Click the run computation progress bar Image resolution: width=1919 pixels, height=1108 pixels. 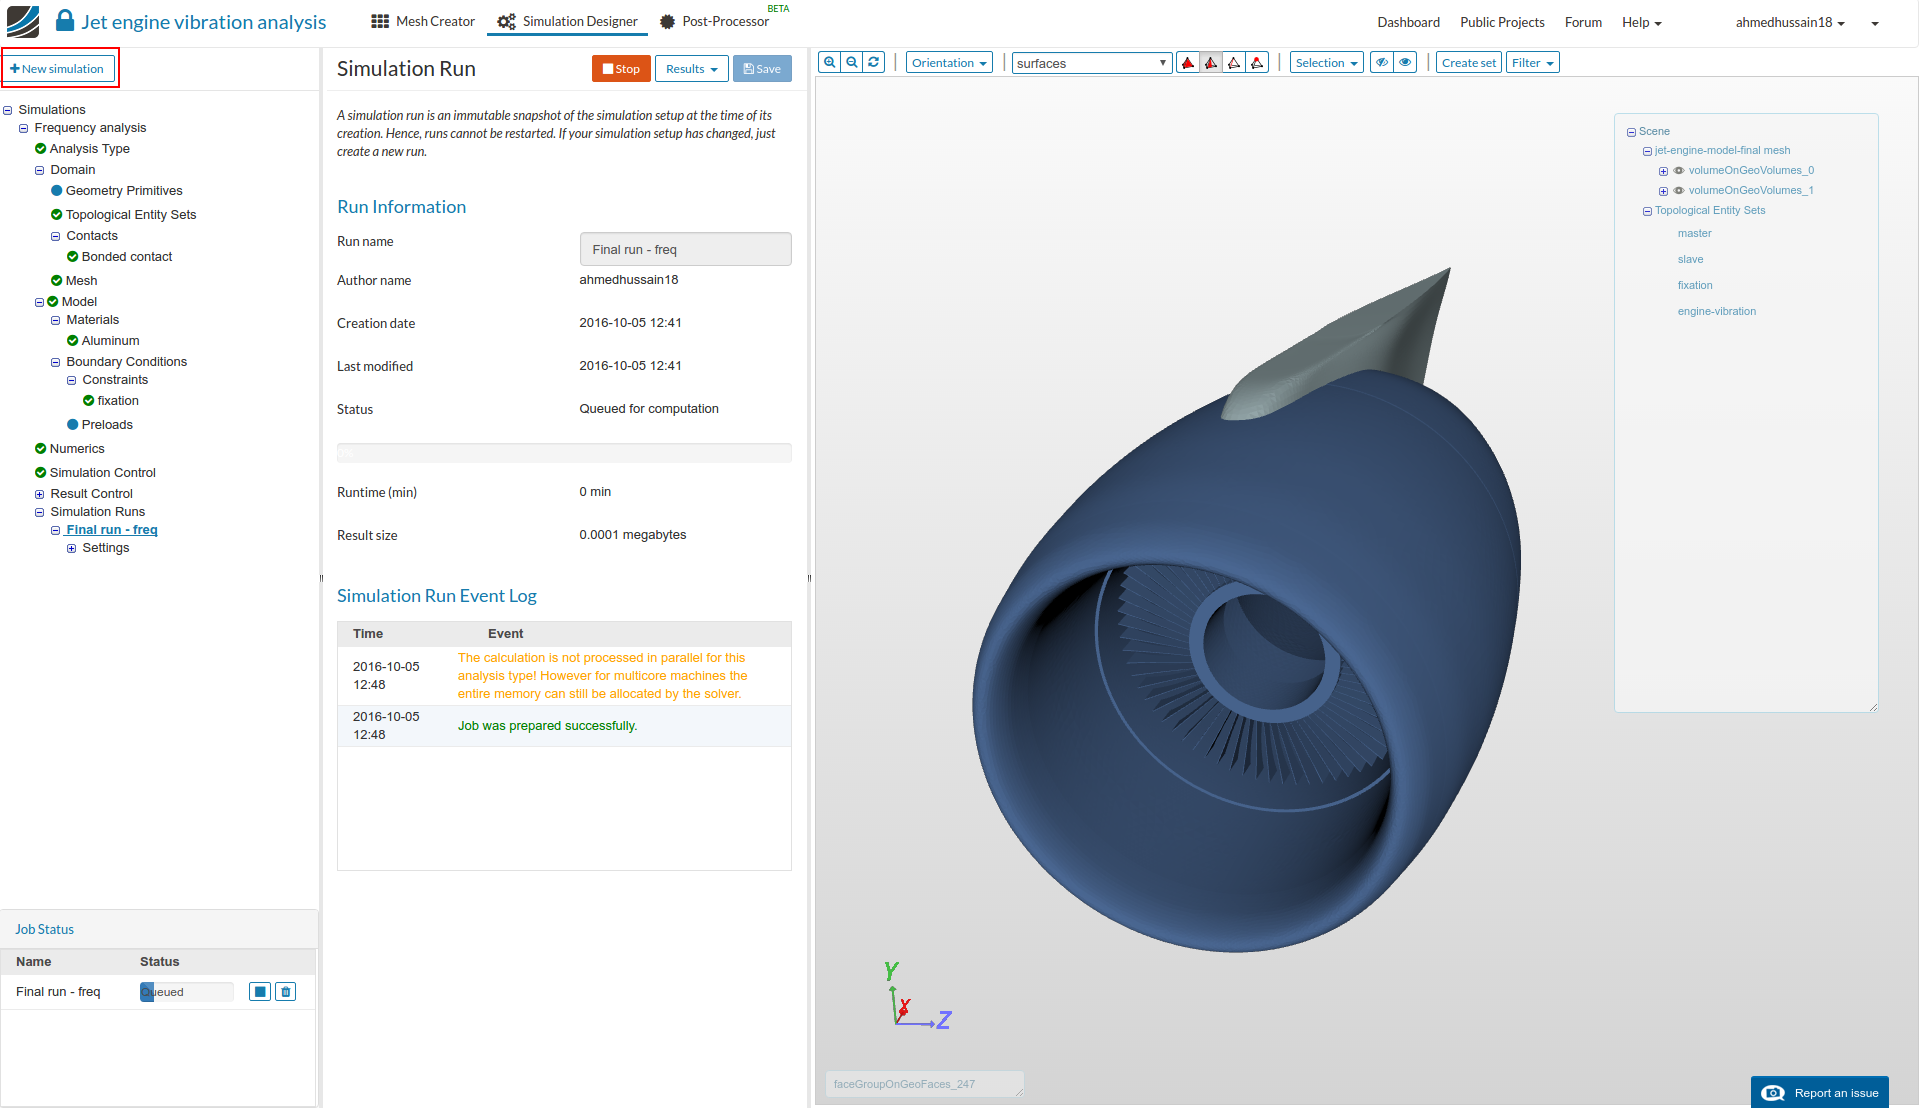(x=564, y=453)
